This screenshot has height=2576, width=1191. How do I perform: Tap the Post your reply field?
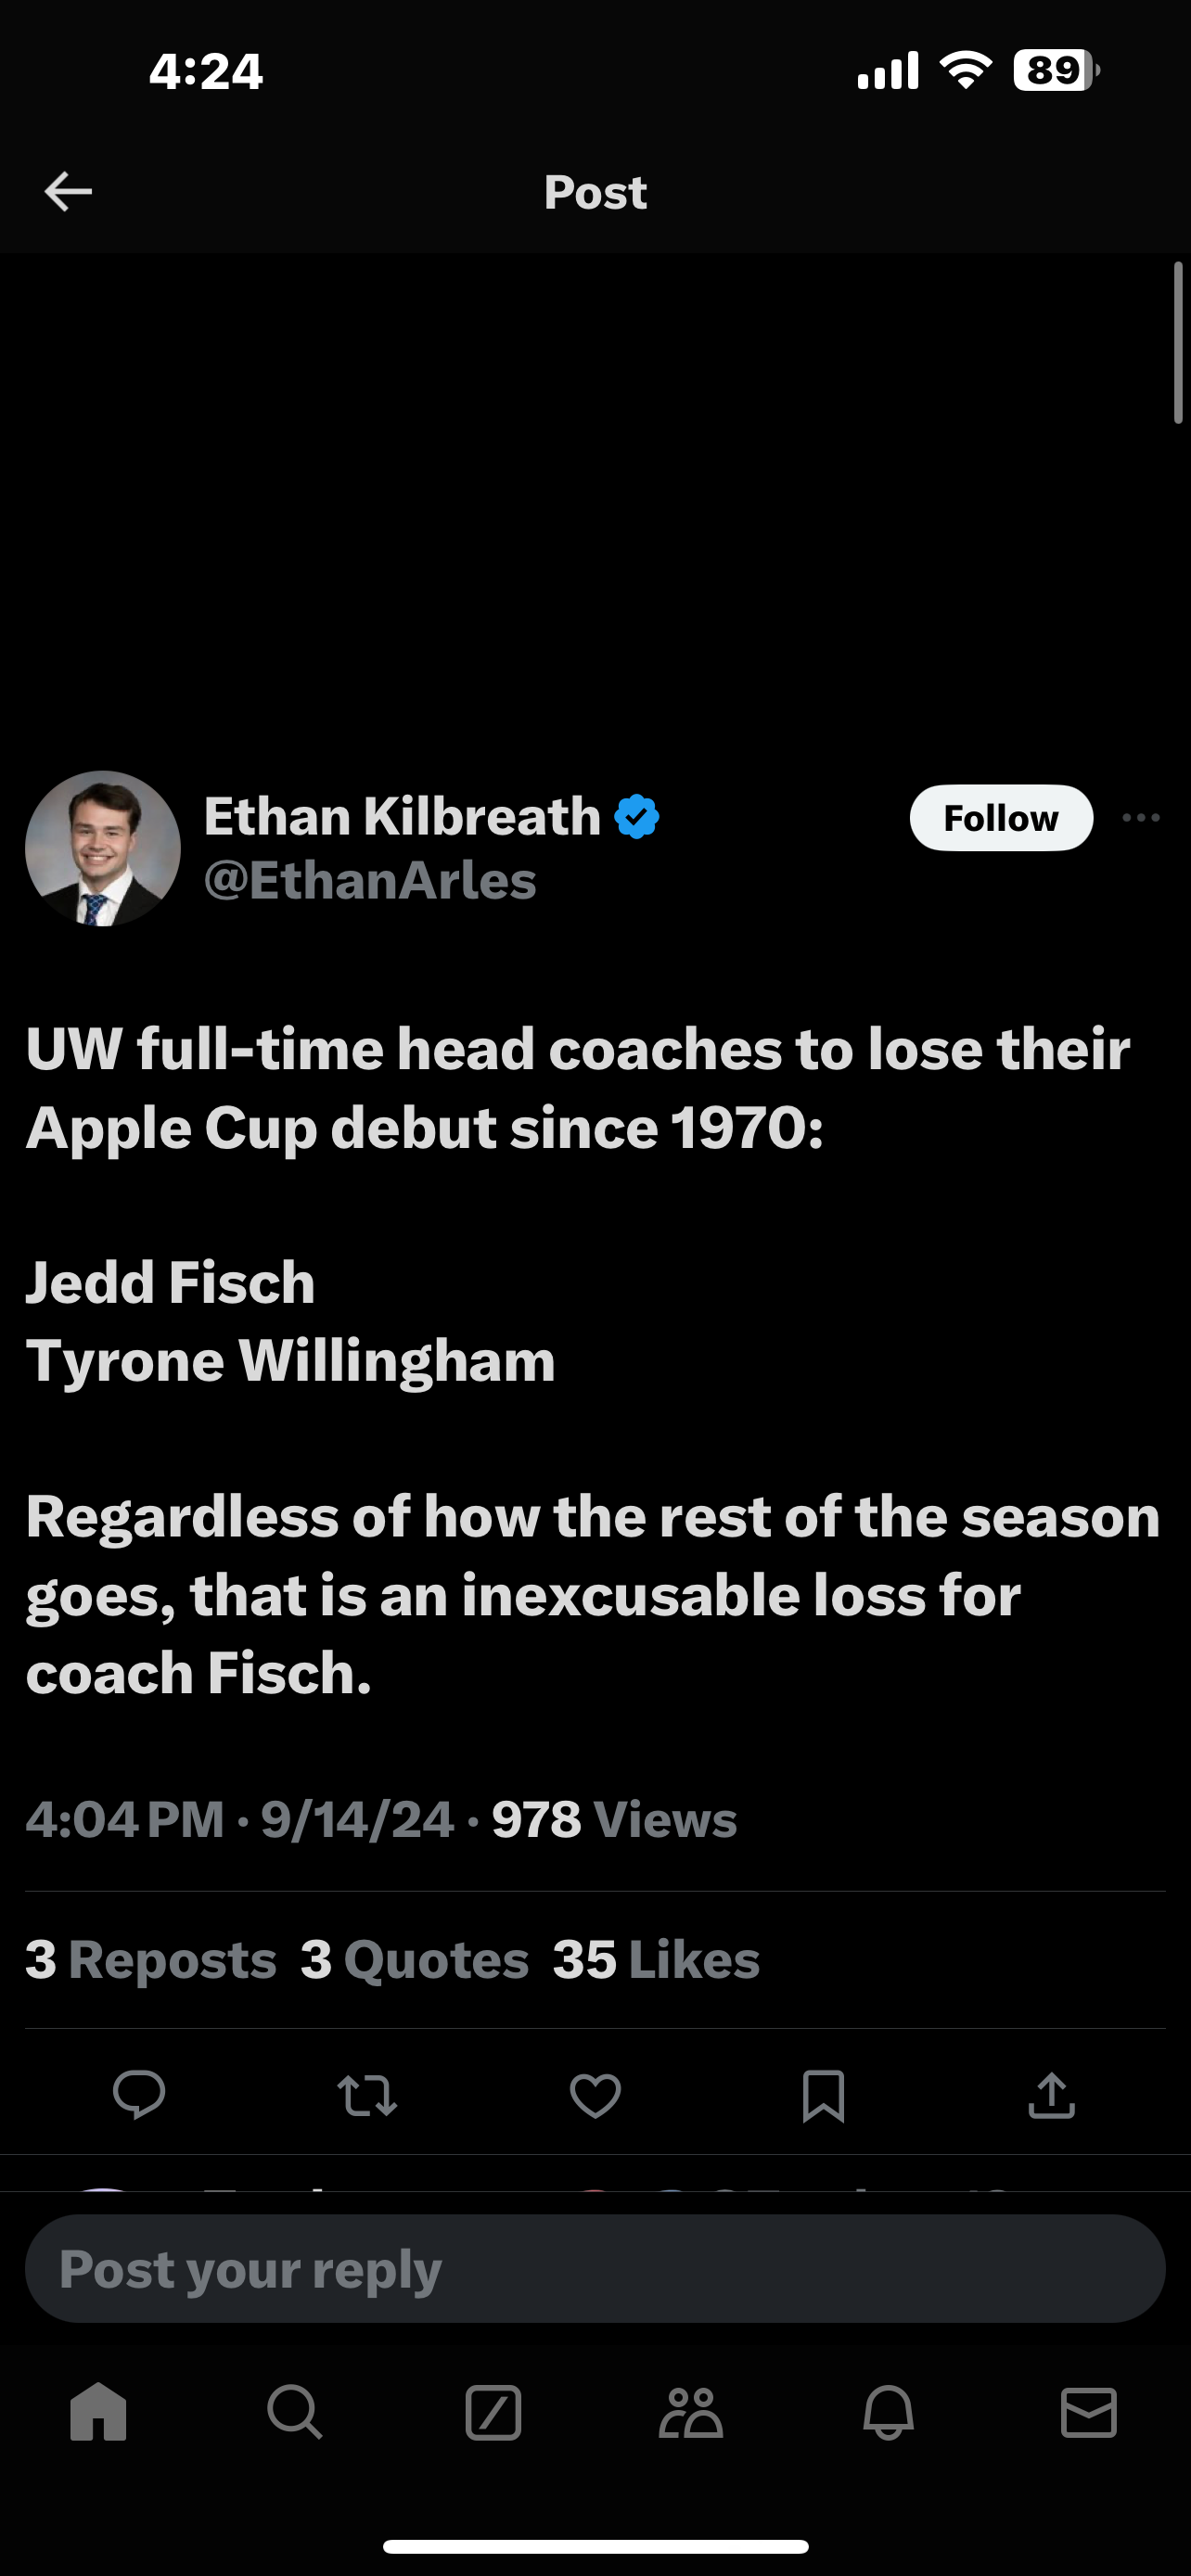click(595, 2268)
